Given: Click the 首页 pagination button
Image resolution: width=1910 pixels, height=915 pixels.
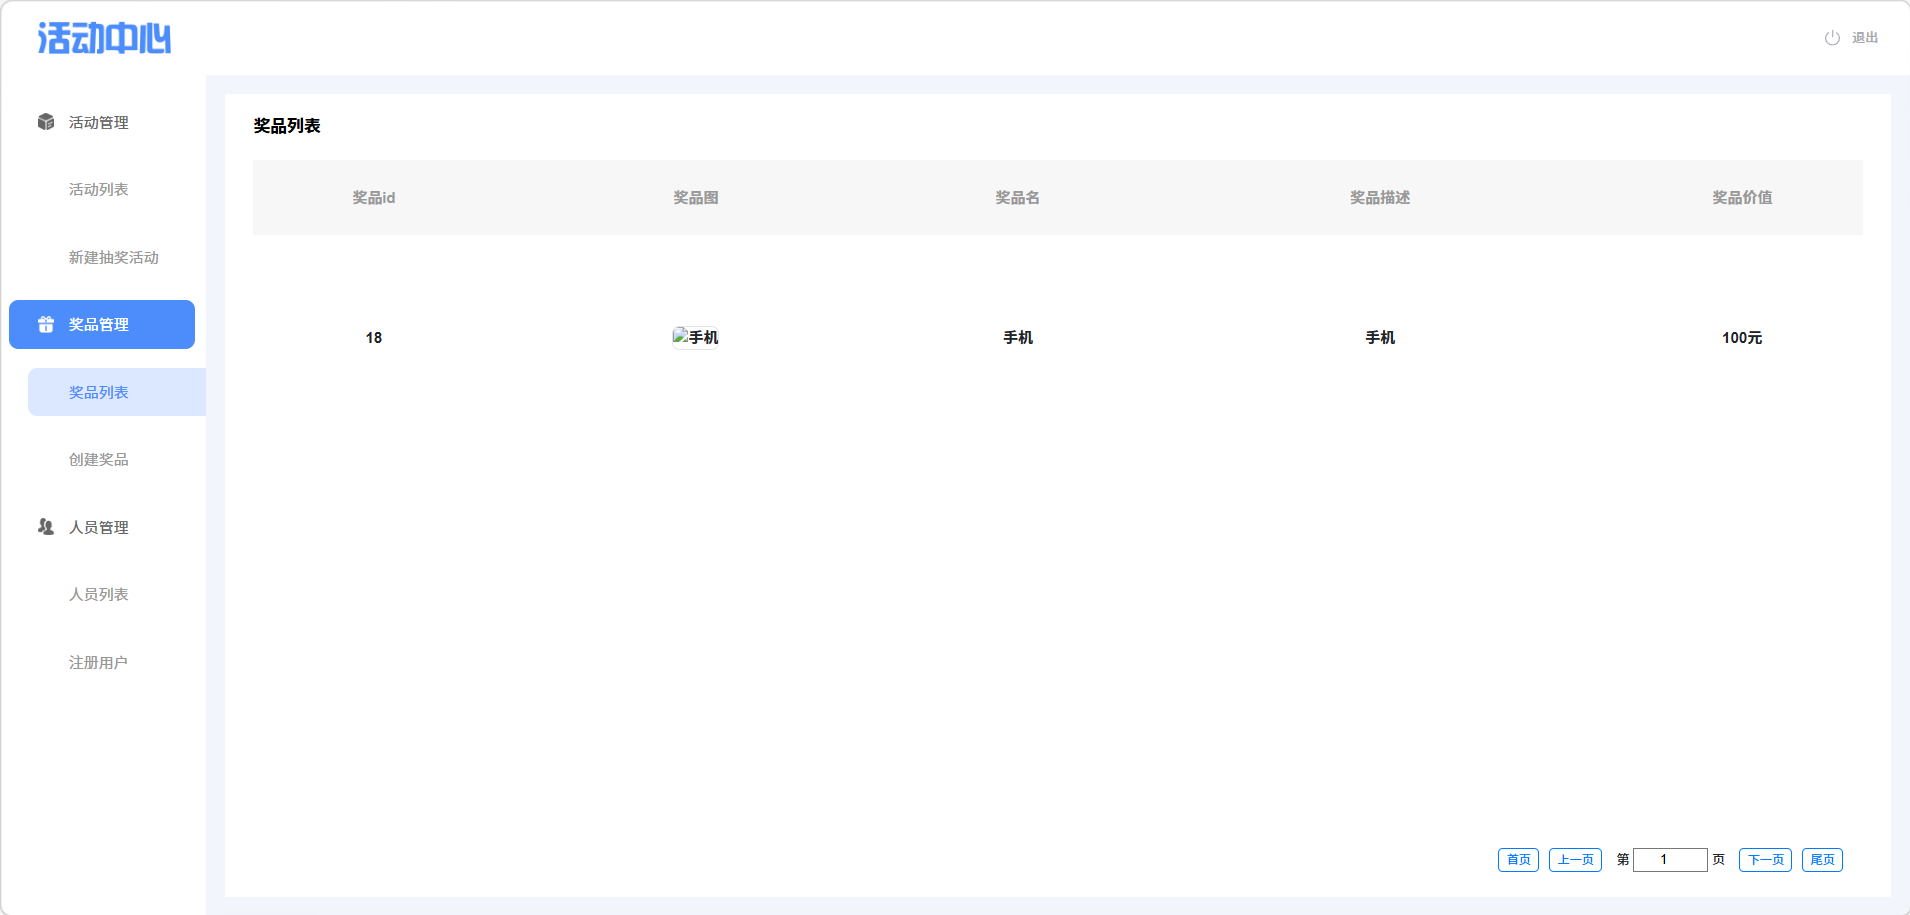Looking at the screenshot, I should pos(1518,860).
